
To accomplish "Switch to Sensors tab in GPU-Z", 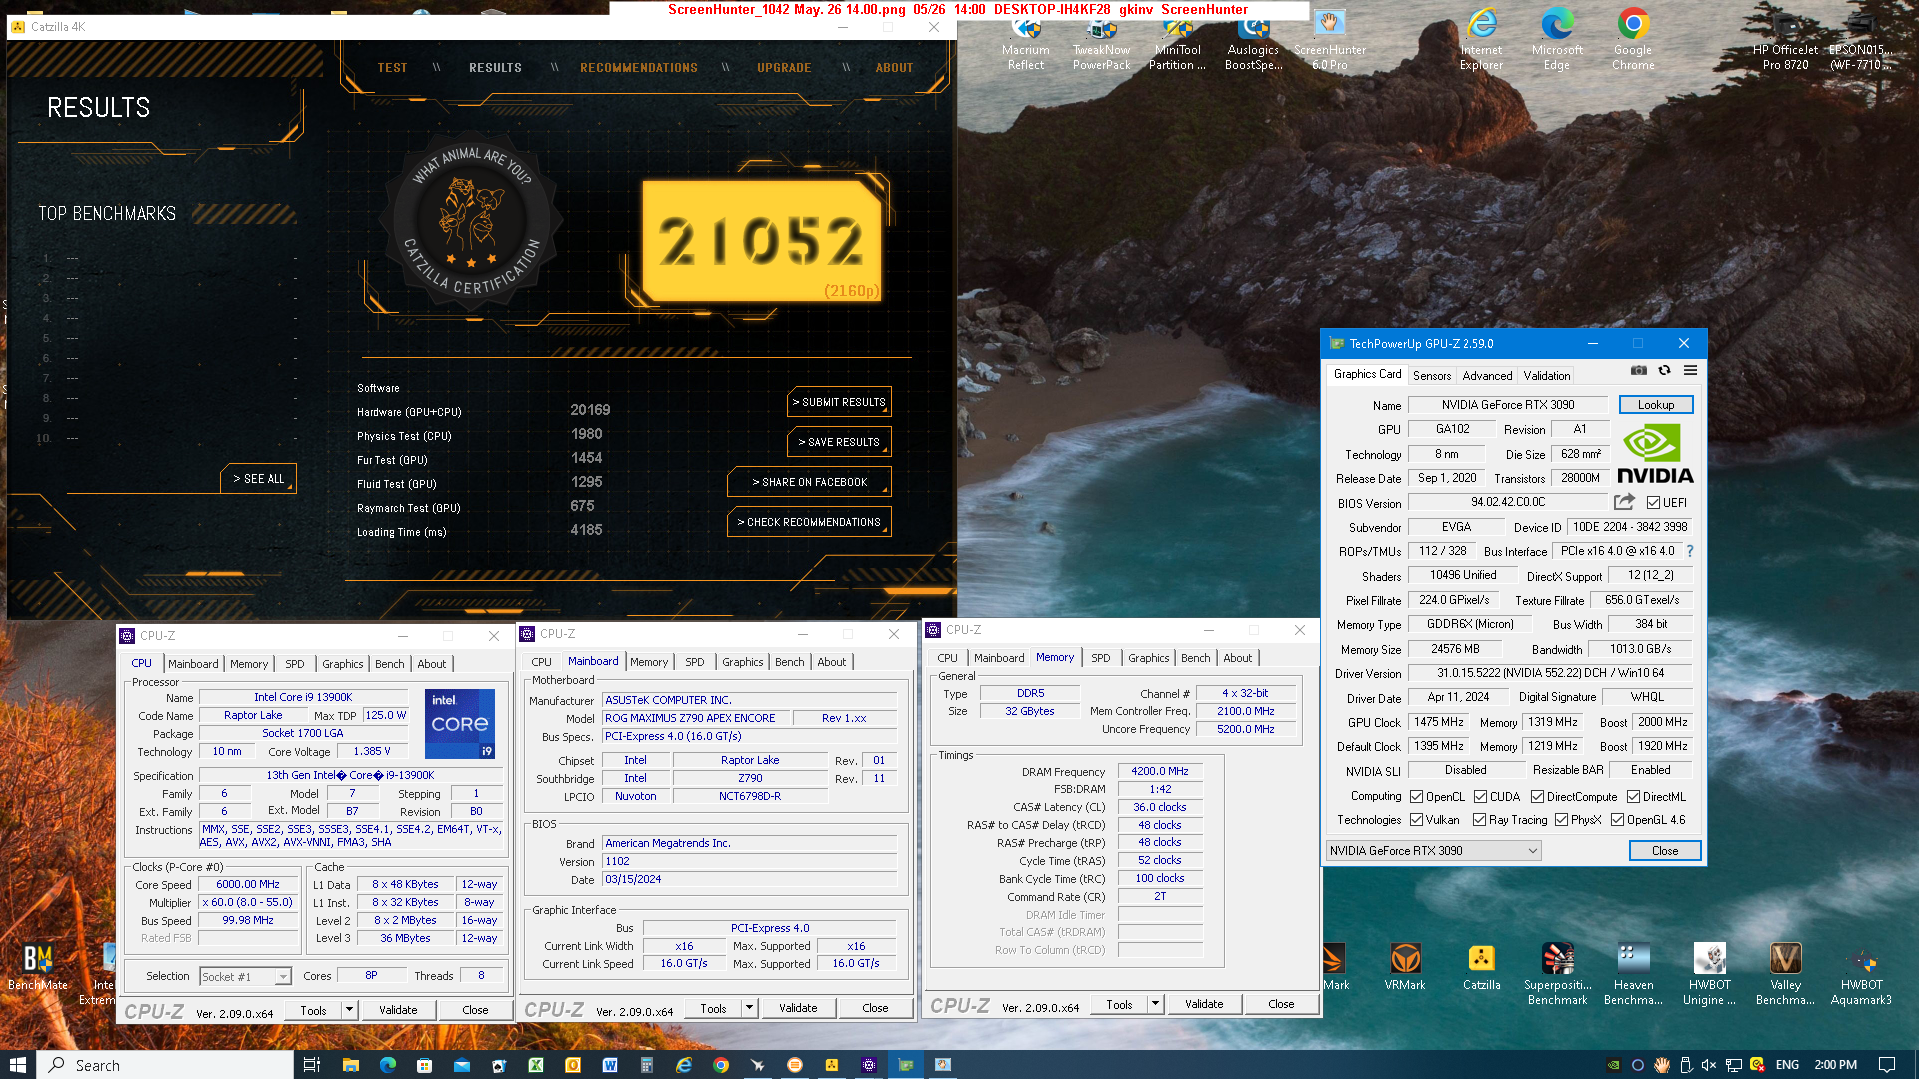I will (1431, 375).
